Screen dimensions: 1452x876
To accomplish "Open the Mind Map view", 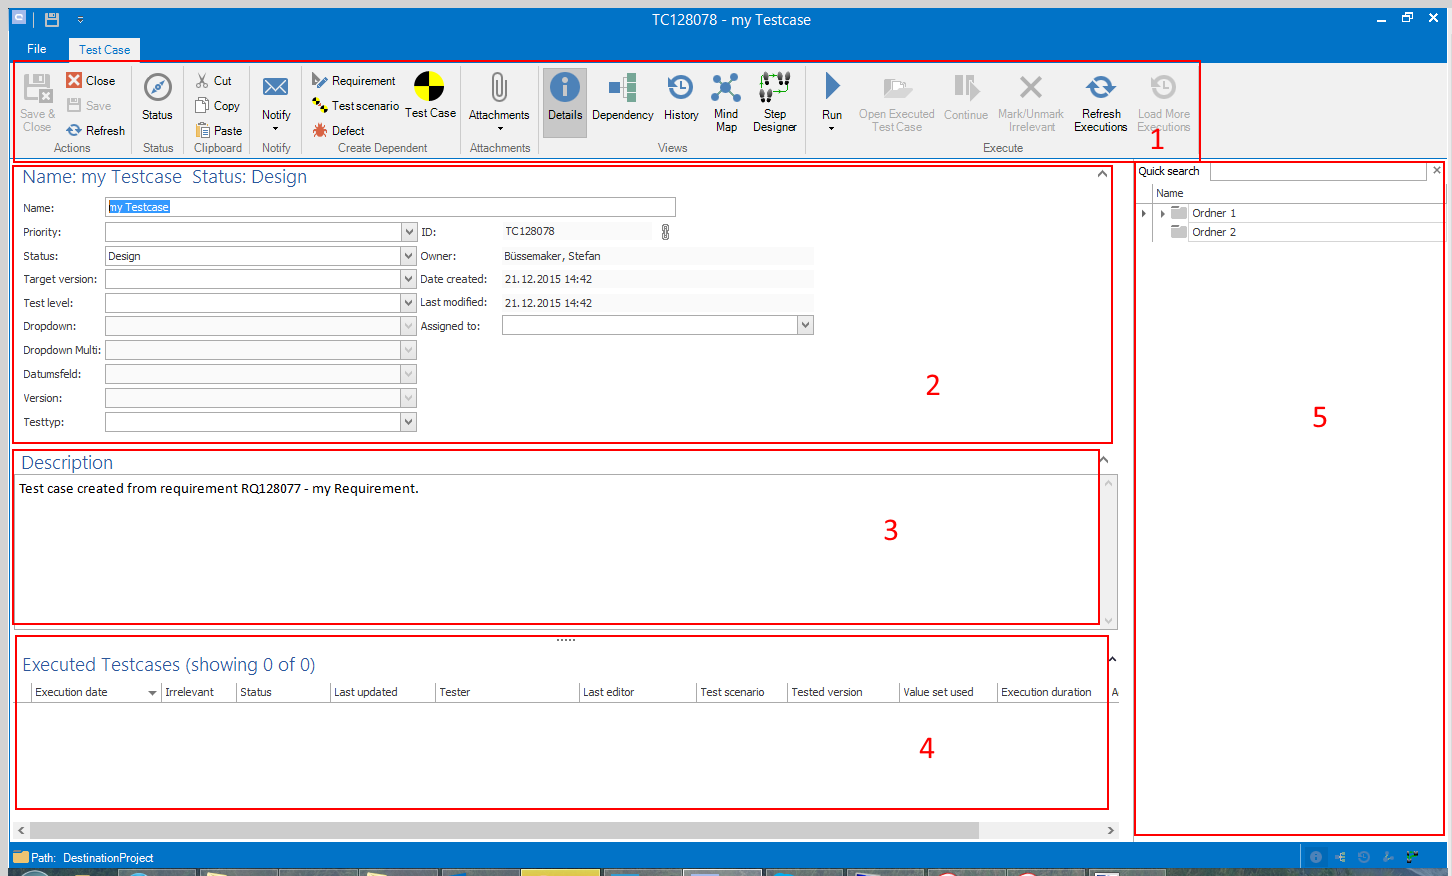I will point(726,100).
